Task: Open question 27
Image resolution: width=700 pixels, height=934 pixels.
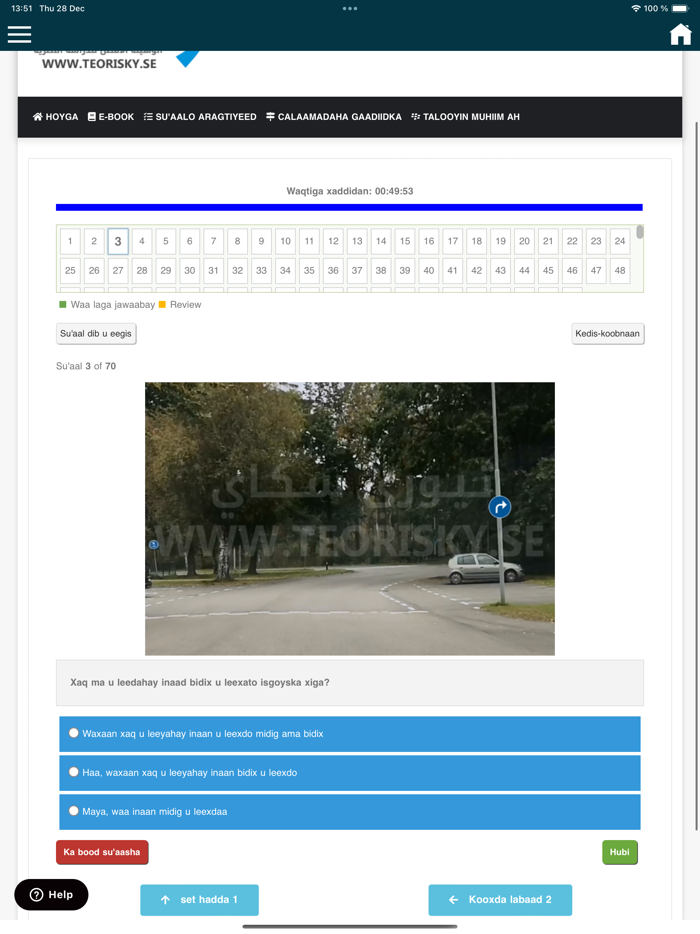Action: tap(118, 270)
